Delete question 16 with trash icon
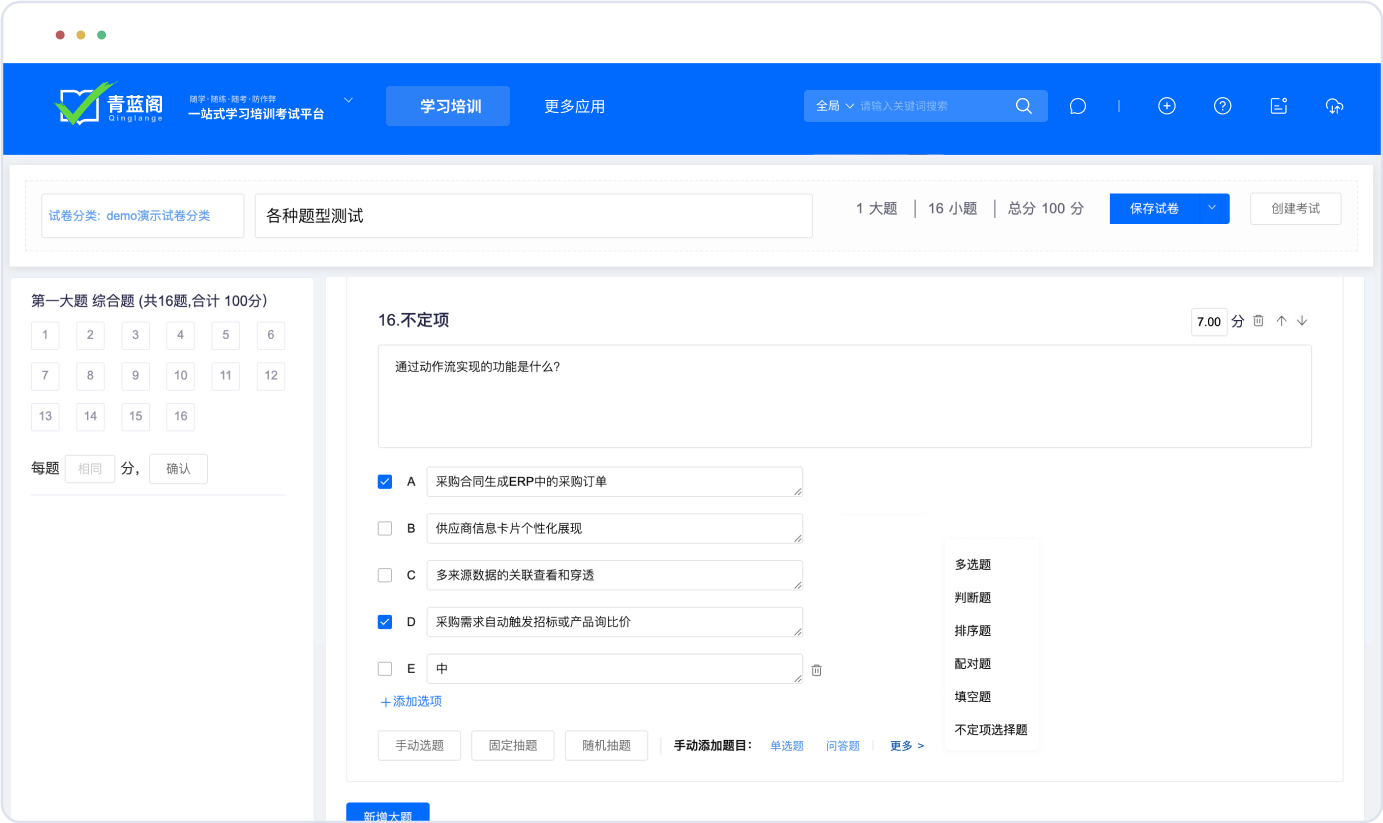 [1258, 321]
